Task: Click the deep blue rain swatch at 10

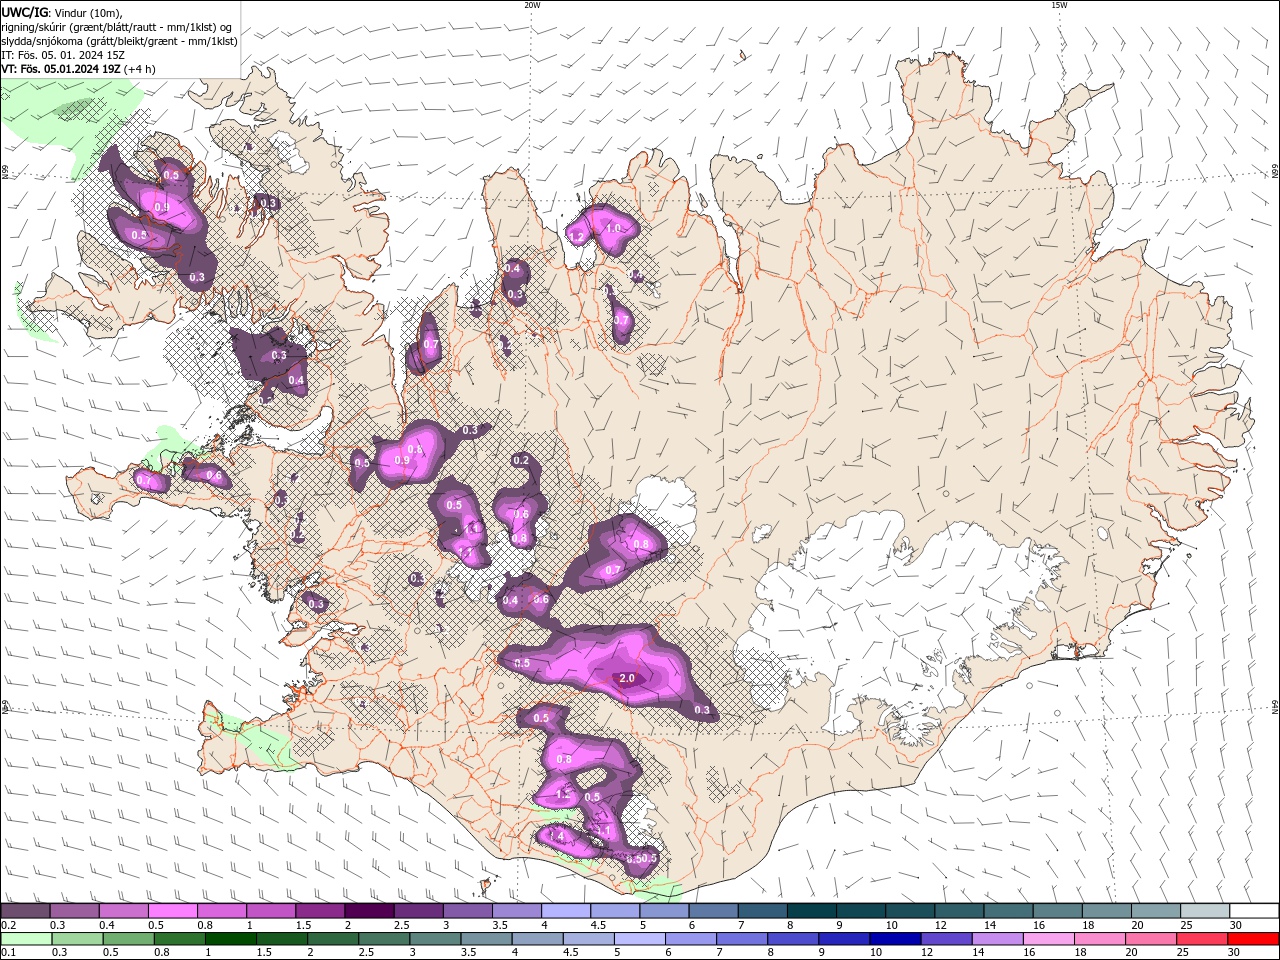Action: click(895, 939)
